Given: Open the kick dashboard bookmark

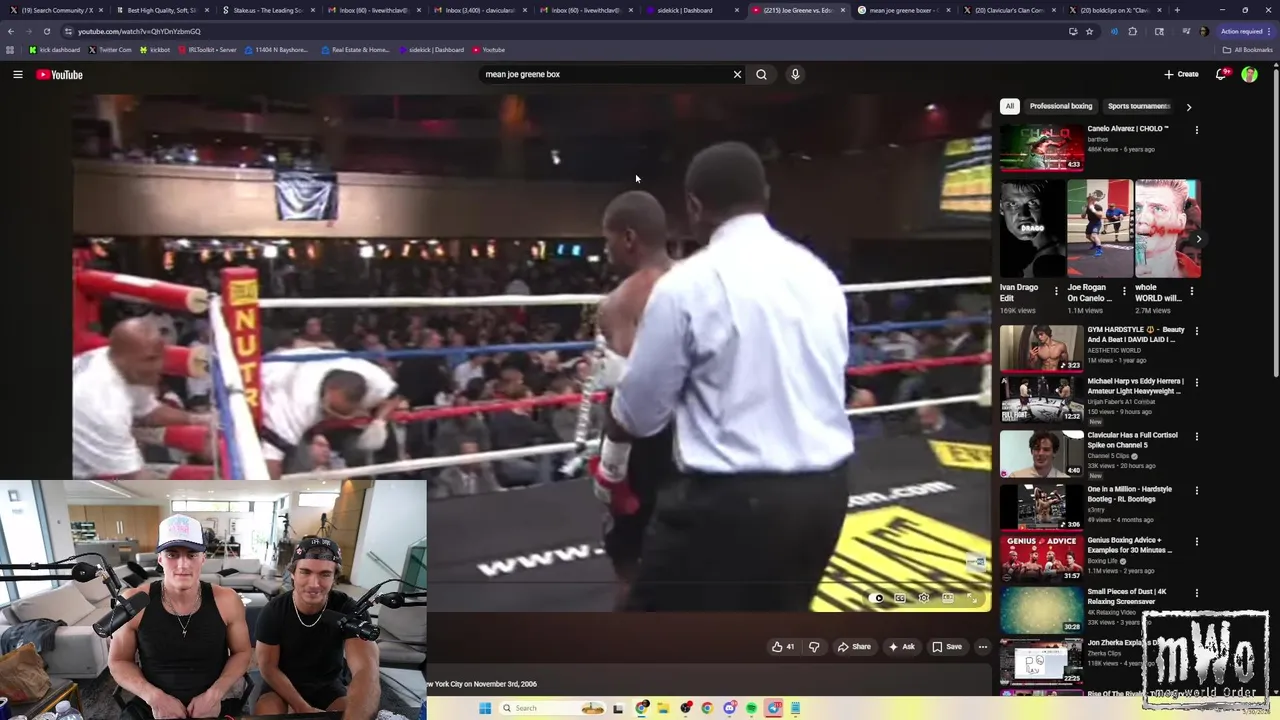Looking at the screenshot, I should tap(55, 50).
